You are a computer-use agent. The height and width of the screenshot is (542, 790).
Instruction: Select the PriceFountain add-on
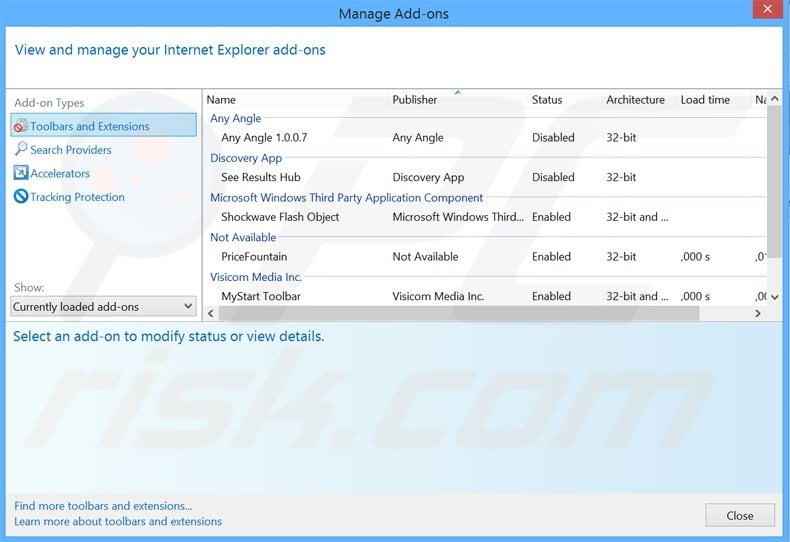(x=254, y=257)
